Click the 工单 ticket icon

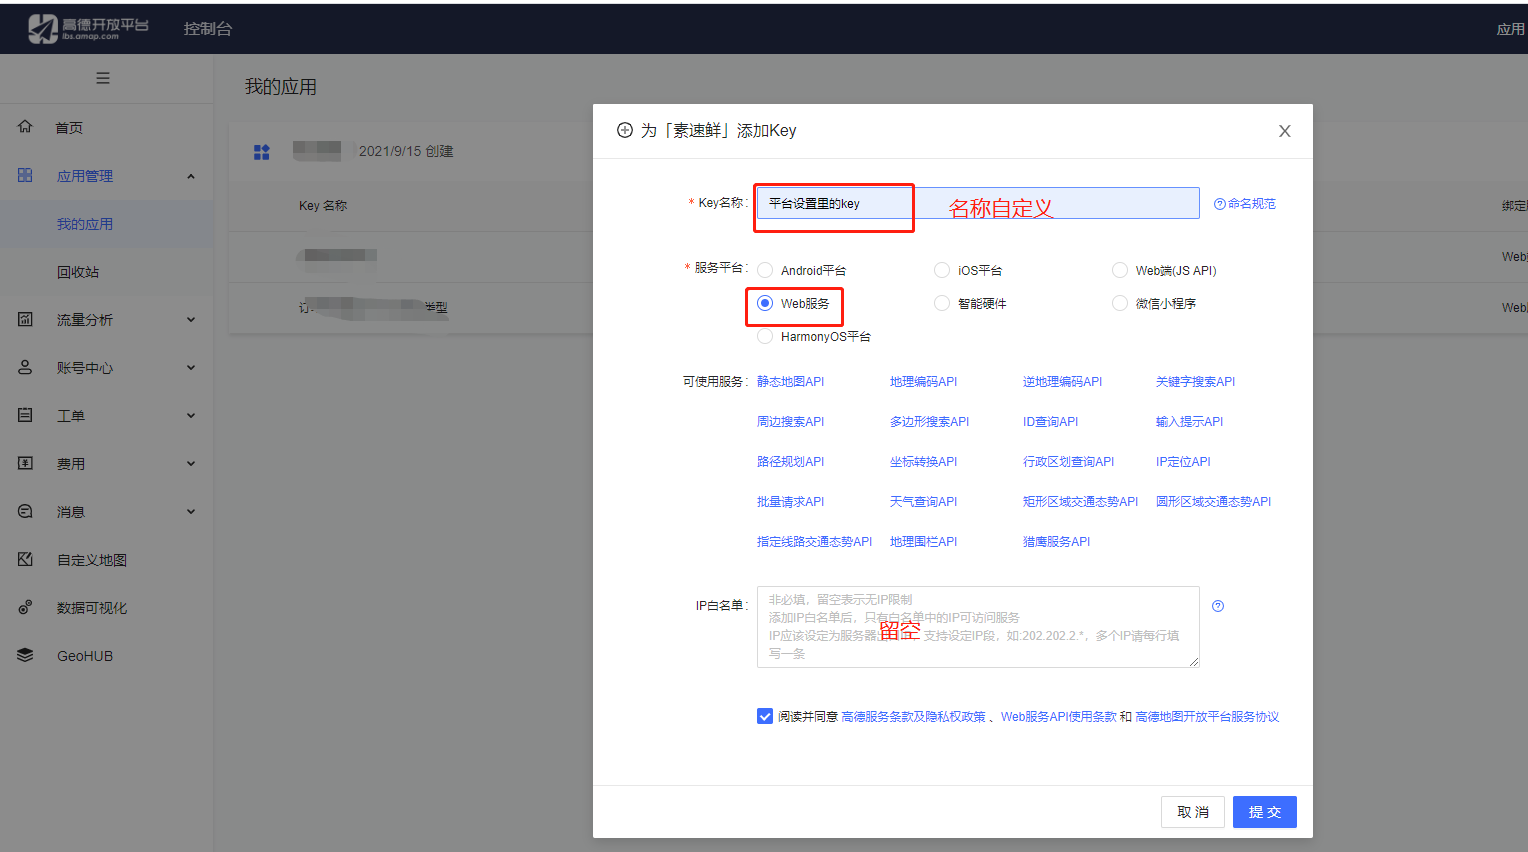click(25, 415)
